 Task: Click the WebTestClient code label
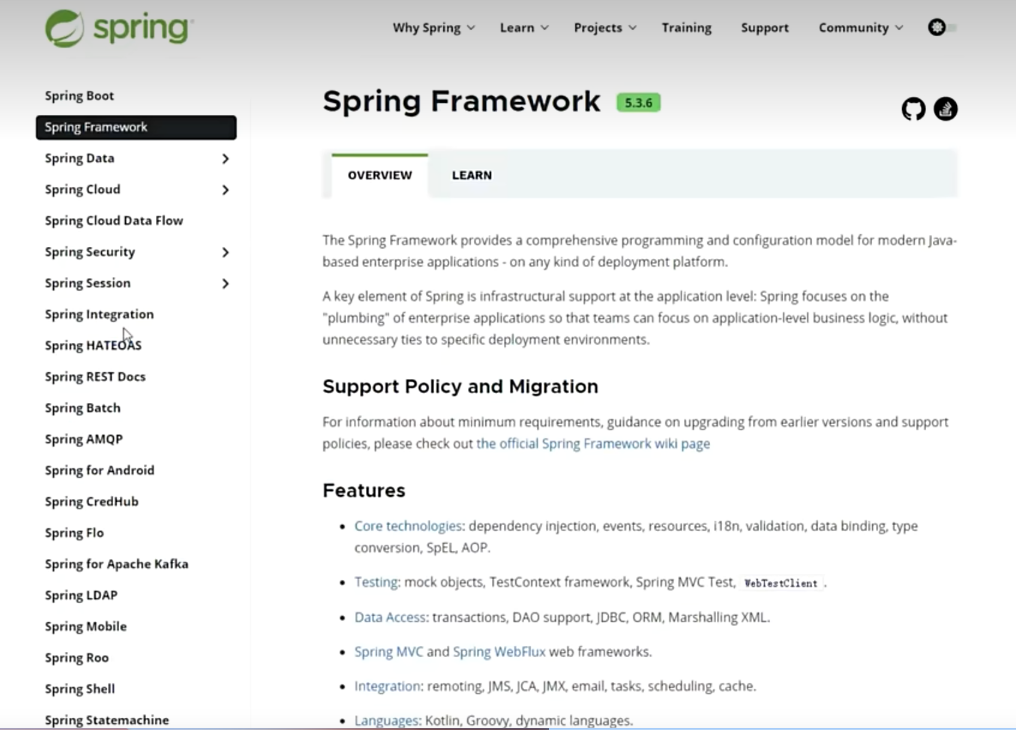[x=781, y=583]
